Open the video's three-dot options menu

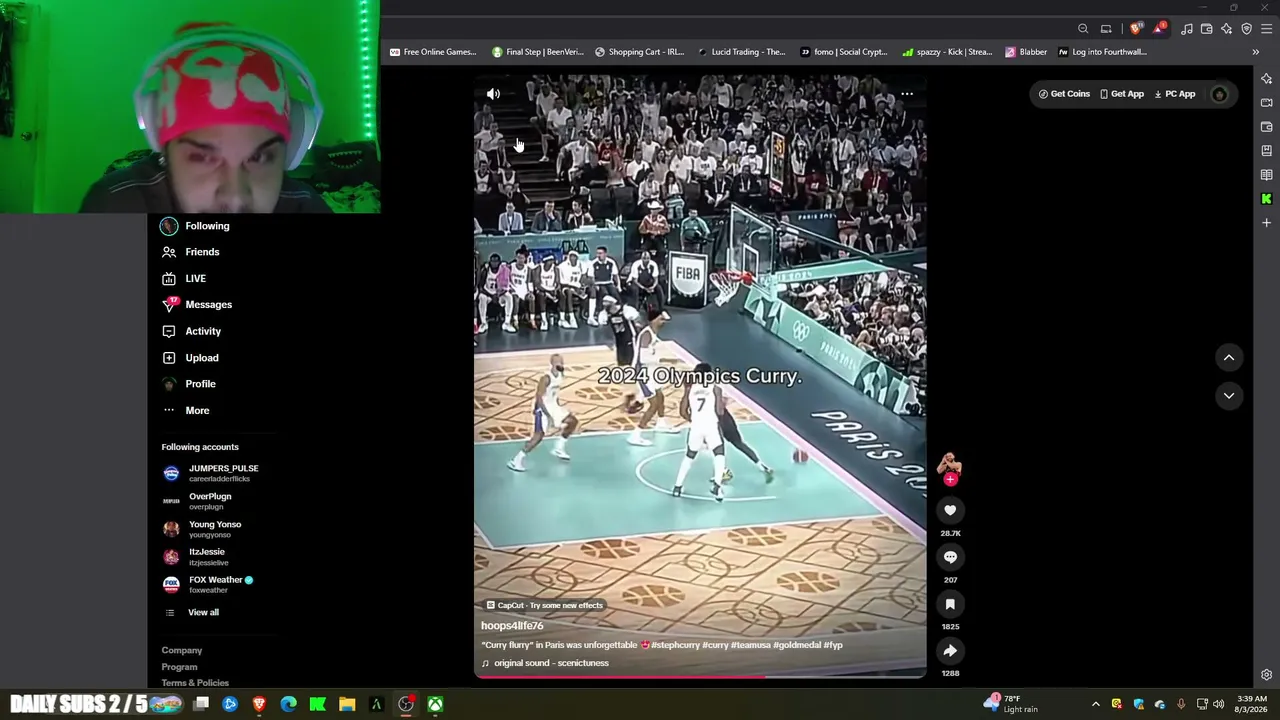pos(907,94)
